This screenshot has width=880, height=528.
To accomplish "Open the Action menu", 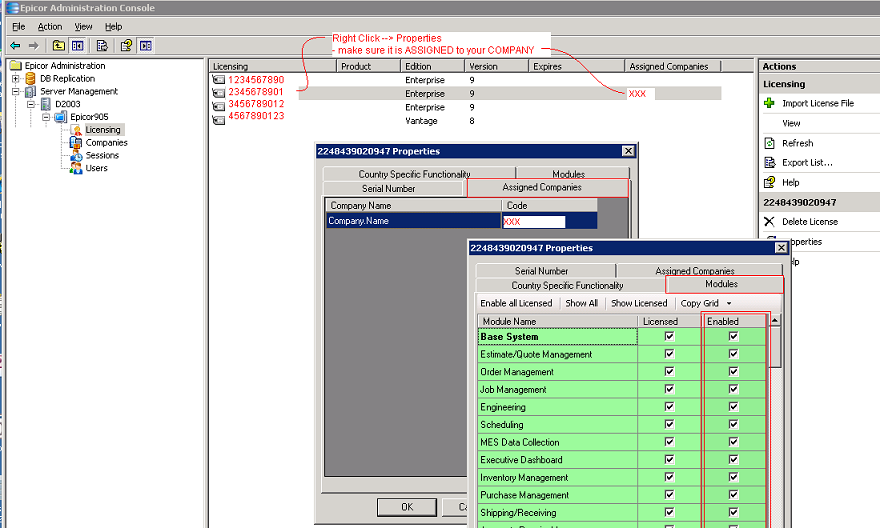I will (x=50, y=26).
